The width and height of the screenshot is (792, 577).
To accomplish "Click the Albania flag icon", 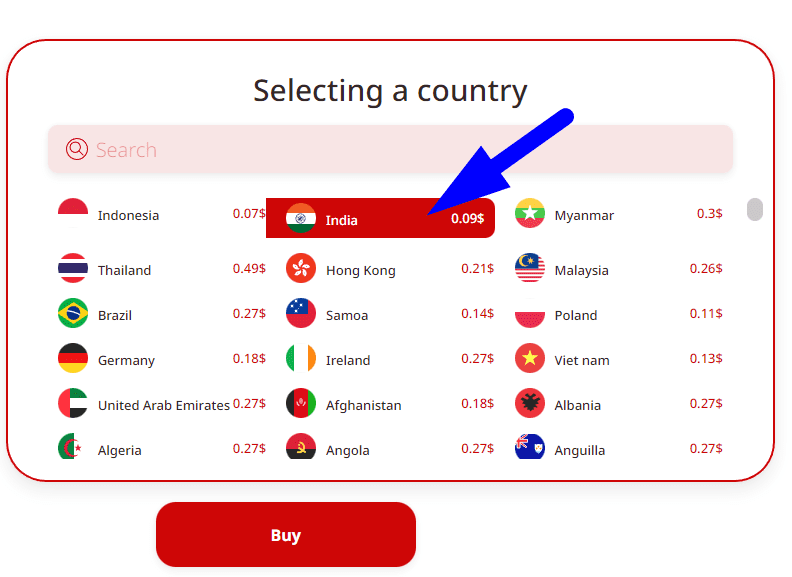I will 530,404.
